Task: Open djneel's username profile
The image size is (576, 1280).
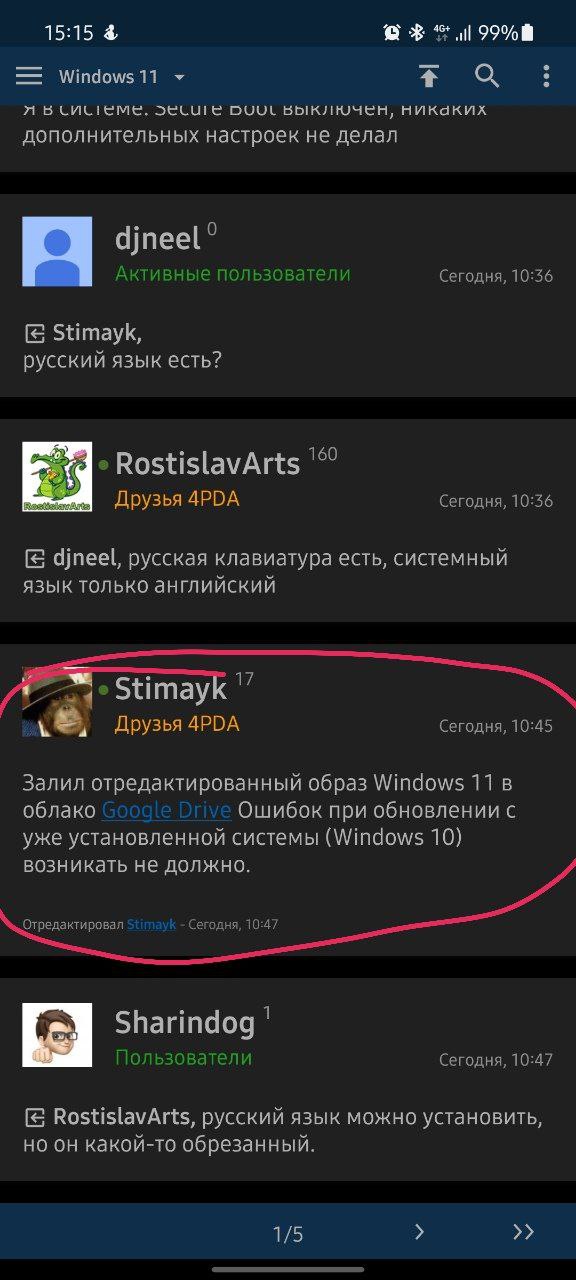Action: click(x=158, y=239)
